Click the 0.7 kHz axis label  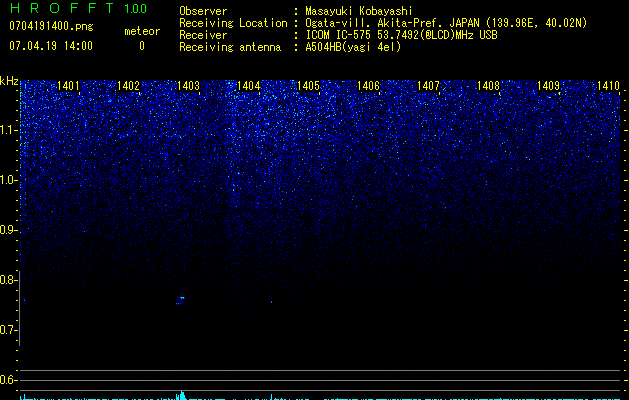pos(8,330)
